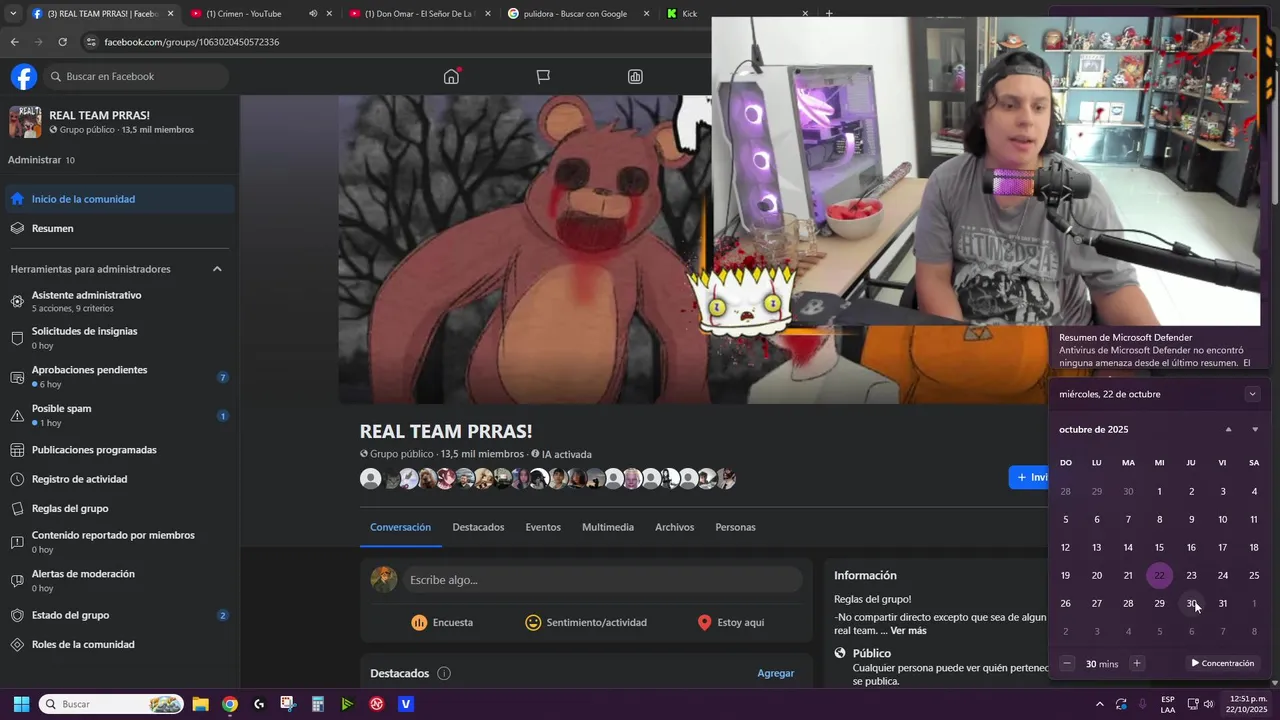Open the Personas tab
The width and height of the screenshot is (1280, 720).
(x=735, y=527)
